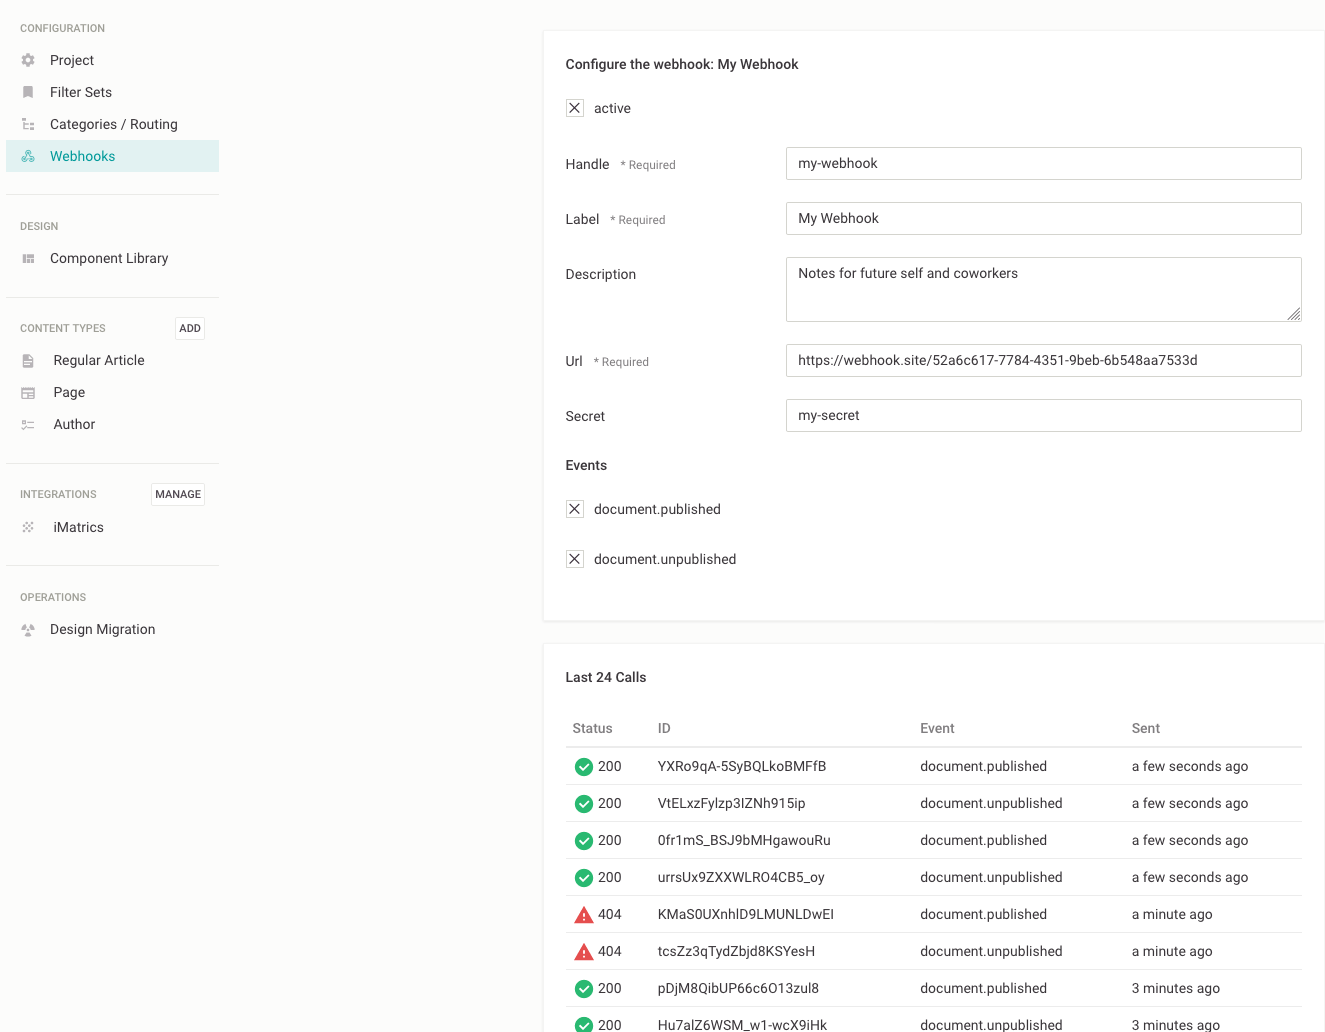
Task: Open the Author content type
Action: coord(74,424)
